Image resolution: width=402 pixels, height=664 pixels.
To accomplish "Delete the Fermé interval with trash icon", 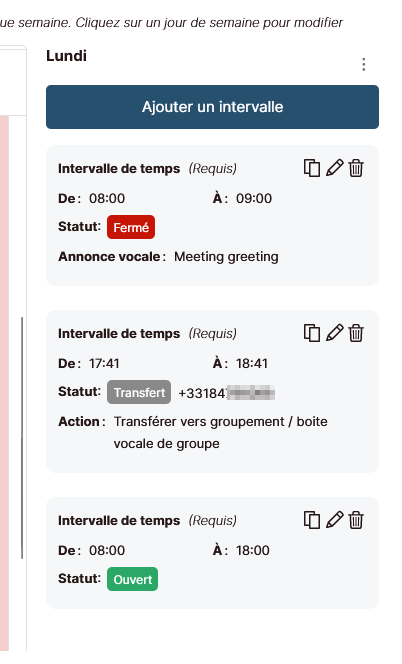I will pos(356,168).
